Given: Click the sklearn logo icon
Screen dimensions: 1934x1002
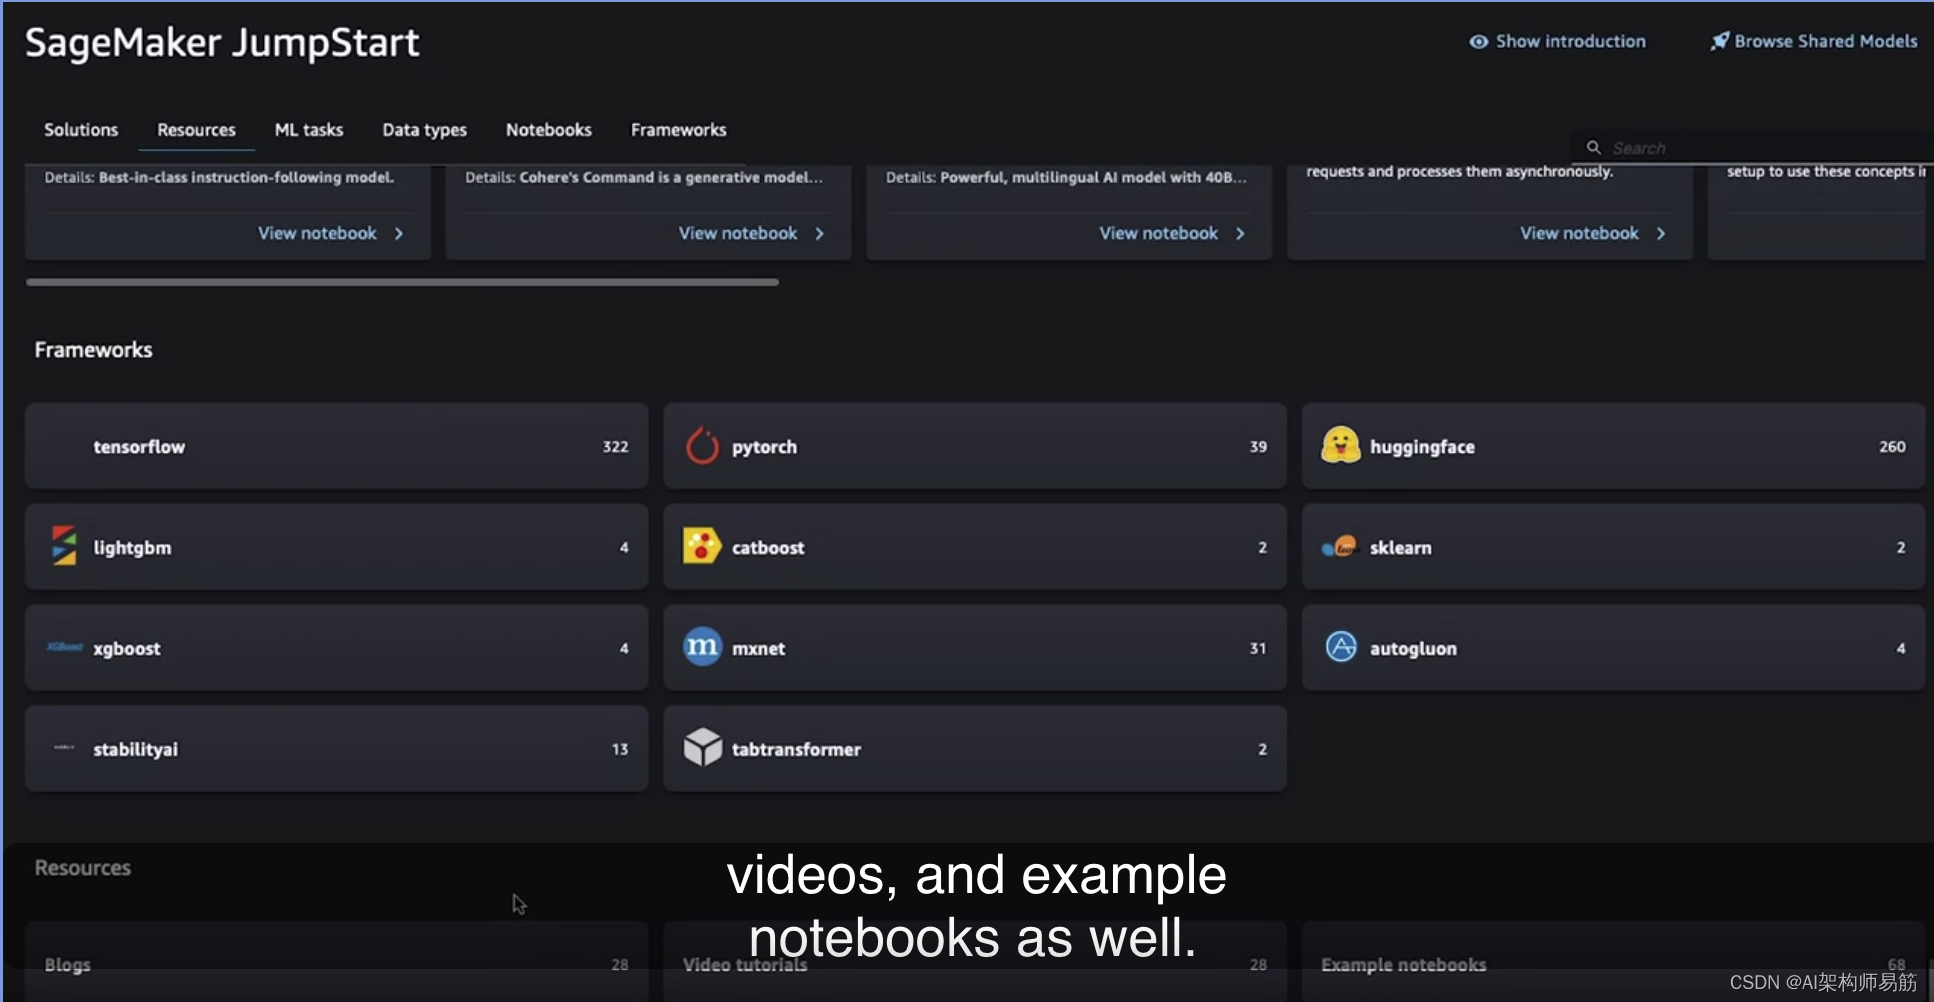Looking at the screenshot, I should (x=1339, y=547).
